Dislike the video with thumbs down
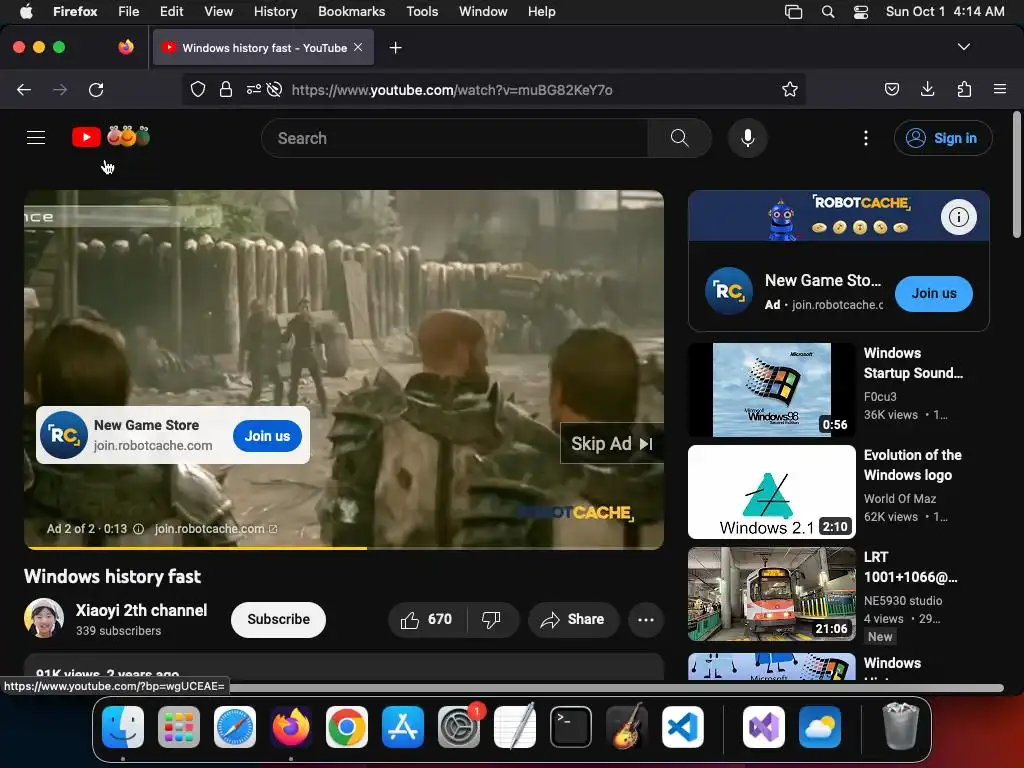 click(491, 619)
